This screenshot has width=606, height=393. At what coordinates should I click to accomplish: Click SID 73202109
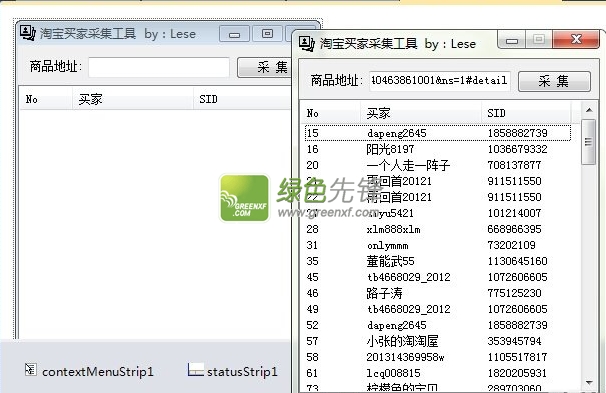[511, 245]
